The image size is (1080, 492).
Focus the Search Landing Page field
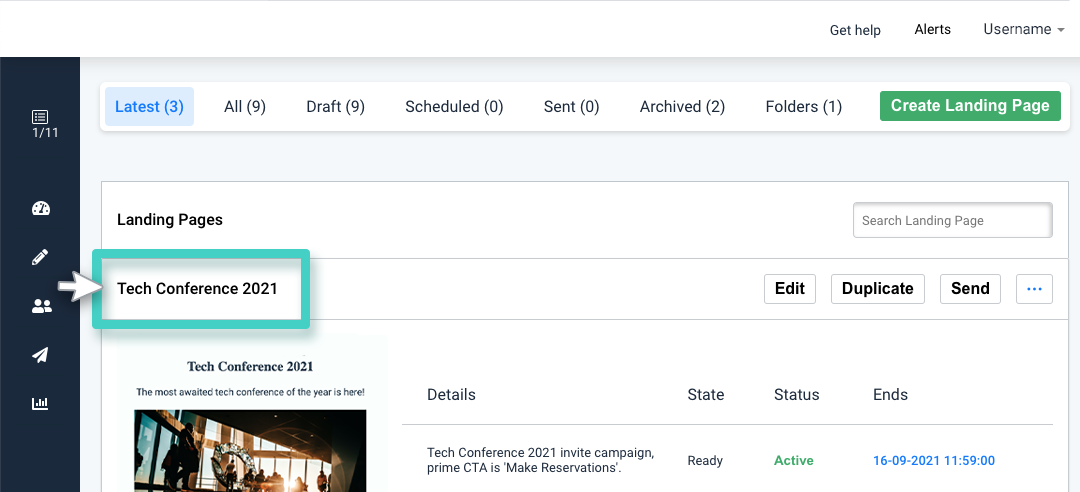click(953, 221)
